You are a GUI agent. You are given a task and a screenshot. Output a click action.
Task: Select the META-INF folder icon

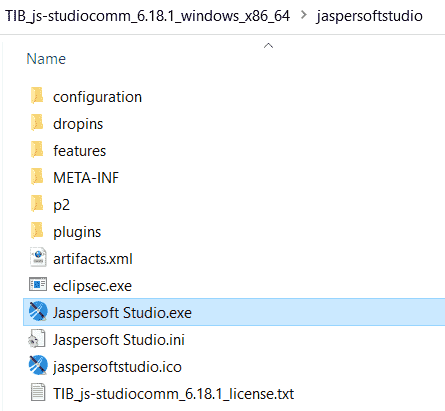(37, 177)
